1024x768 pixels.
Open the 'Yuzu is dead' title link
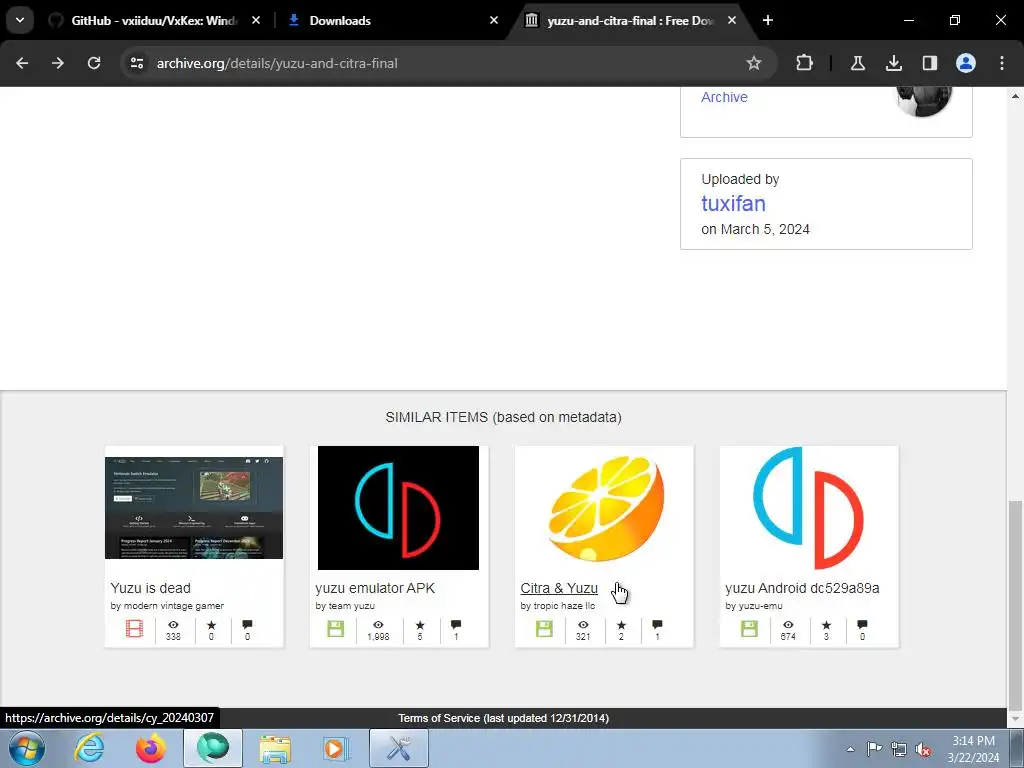coord(150,588)
